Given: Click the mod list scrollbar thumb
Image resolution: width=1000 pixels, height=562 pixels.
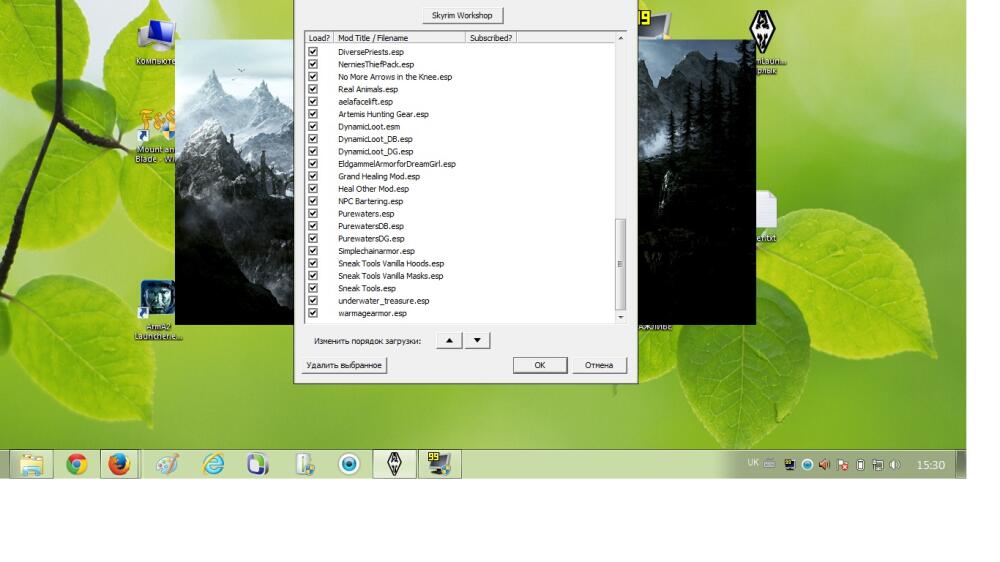Looking at the screenshot, I should click(x=621, y=264).
